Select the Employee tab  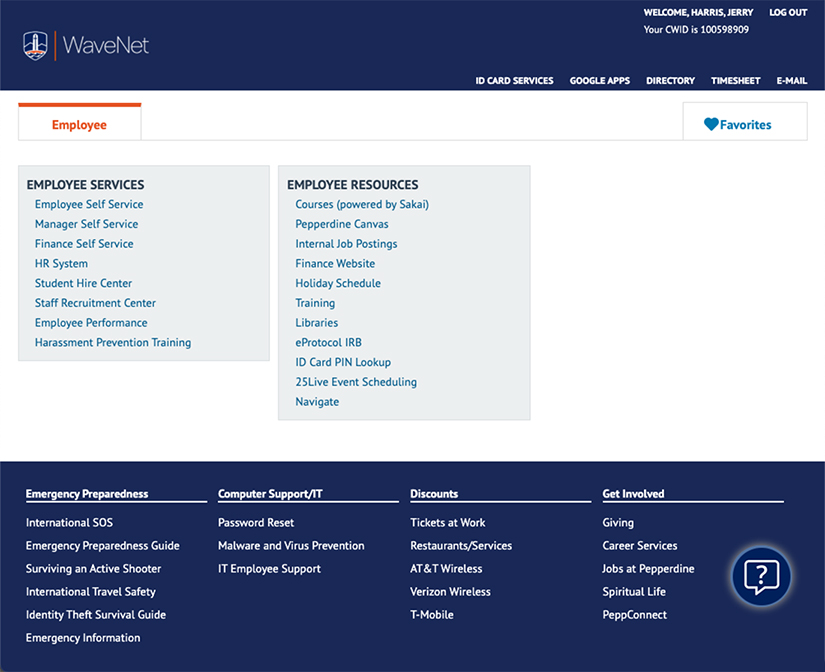[79, 125]
